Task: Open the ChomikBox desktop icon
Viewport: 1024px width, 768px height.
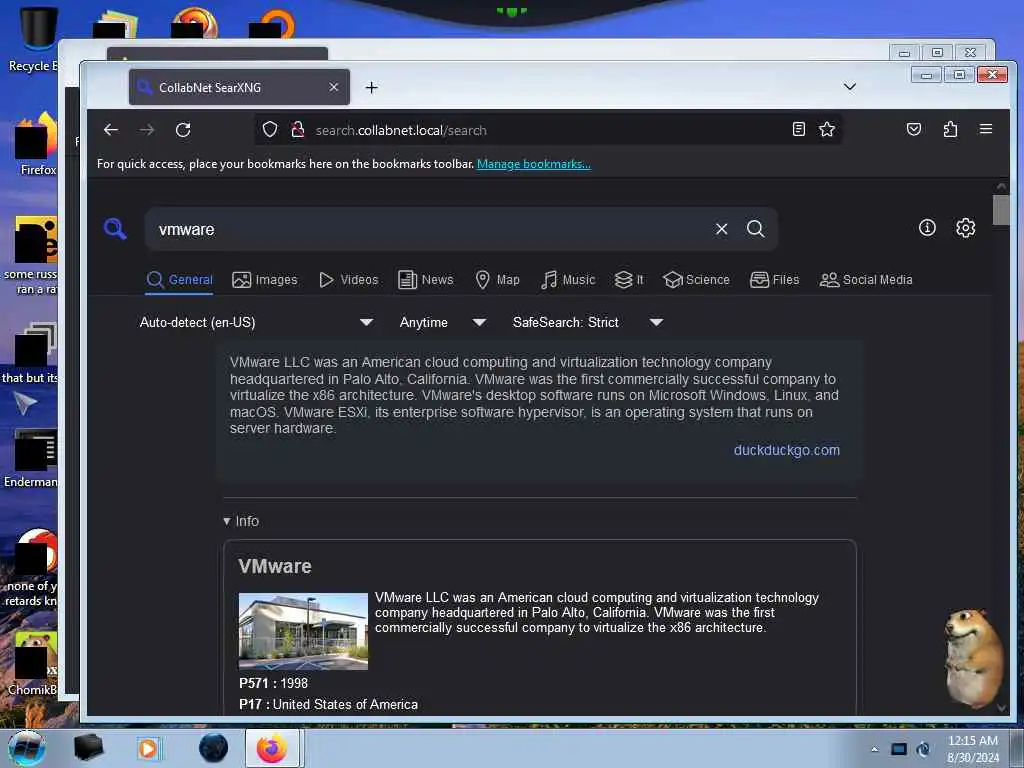Action: click(33, 663)
